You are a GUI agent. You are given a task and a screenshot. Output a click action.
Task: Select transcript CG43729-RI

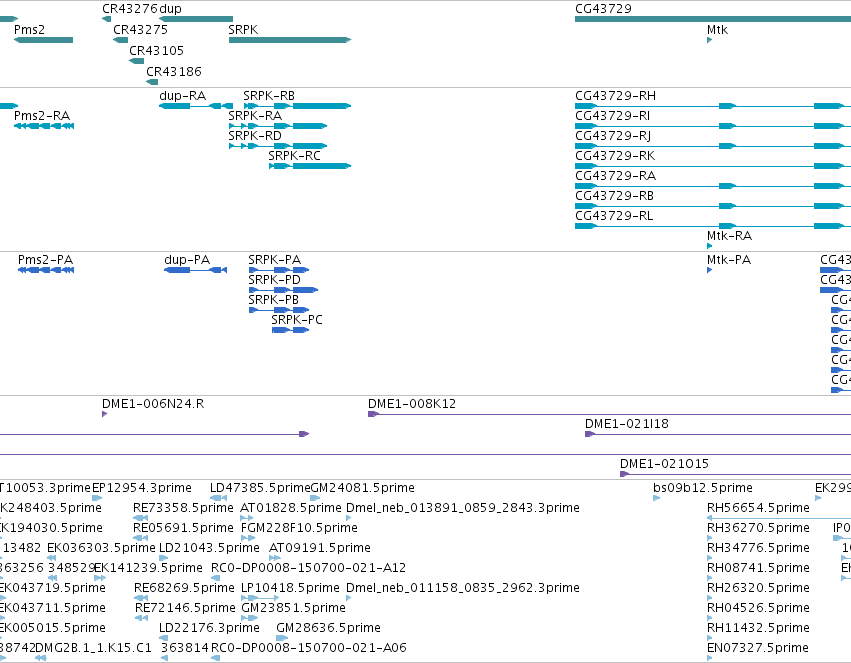(713, 126)
